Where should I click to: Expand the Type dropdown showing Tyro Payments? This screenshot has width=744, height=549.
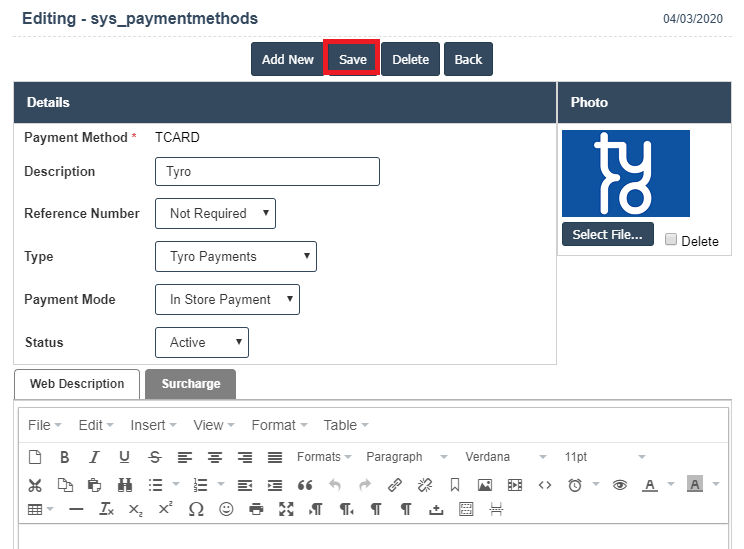pos(236,256)
